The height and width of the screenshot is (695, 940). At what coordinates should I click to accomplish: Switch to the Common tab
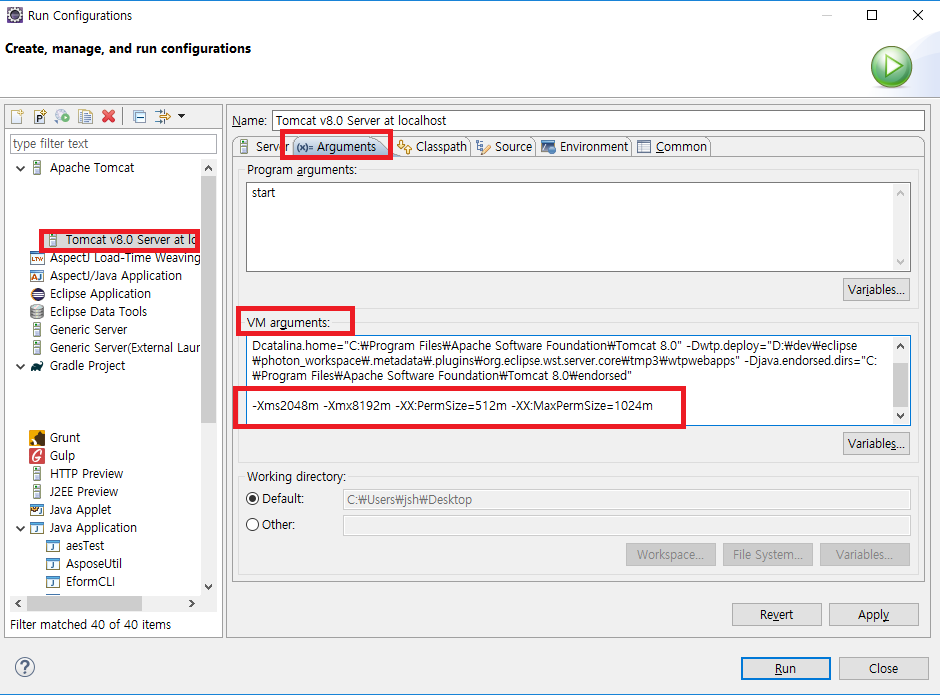672,146
